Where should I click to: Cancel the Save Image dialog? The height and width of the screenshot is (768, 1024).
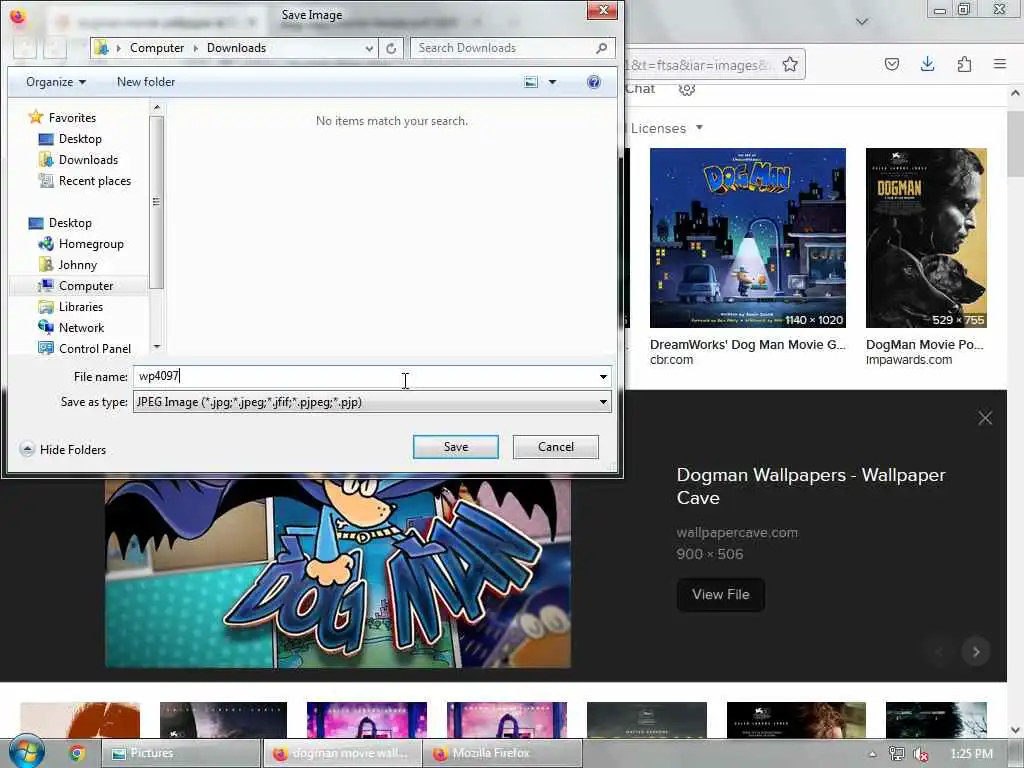(555, 447)
